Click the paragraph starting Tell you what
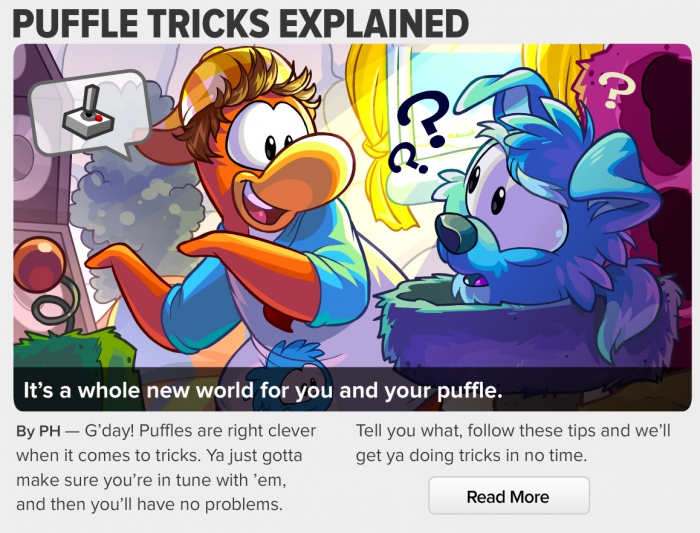This screenshot has width=700, height=533. 513,443
